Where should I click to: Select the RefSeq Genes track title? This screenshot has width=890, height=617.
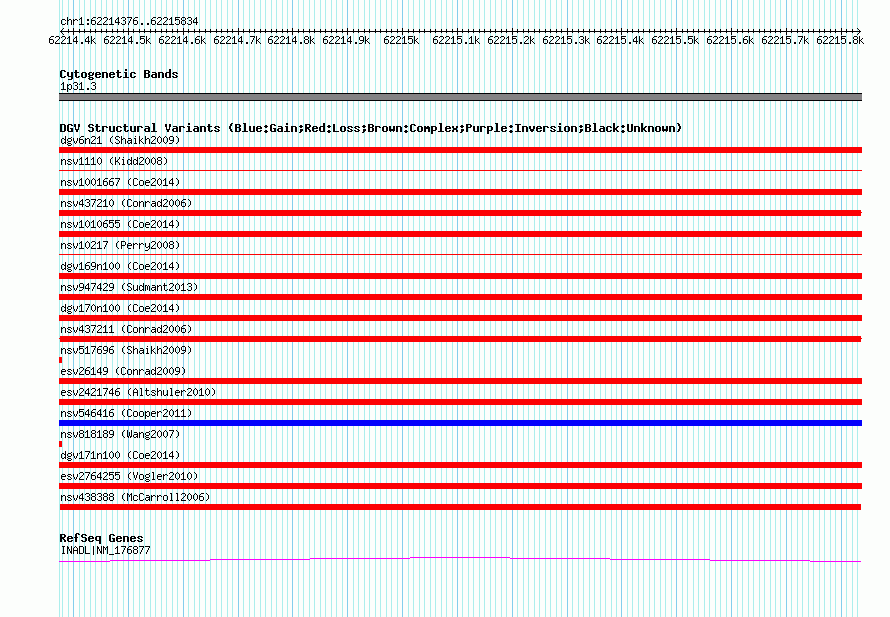pos(102,538)
